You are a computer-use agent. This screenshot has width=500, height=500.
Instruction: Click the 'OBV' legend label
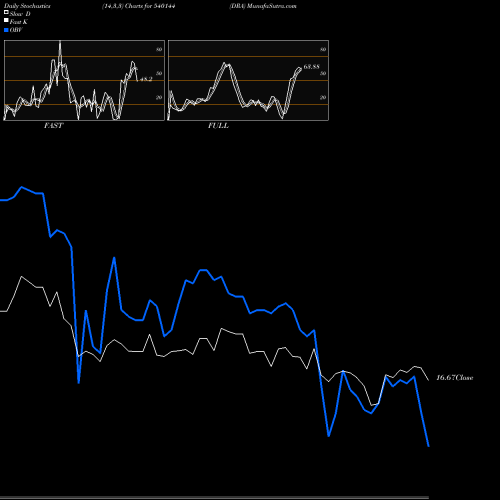point(16,30)
